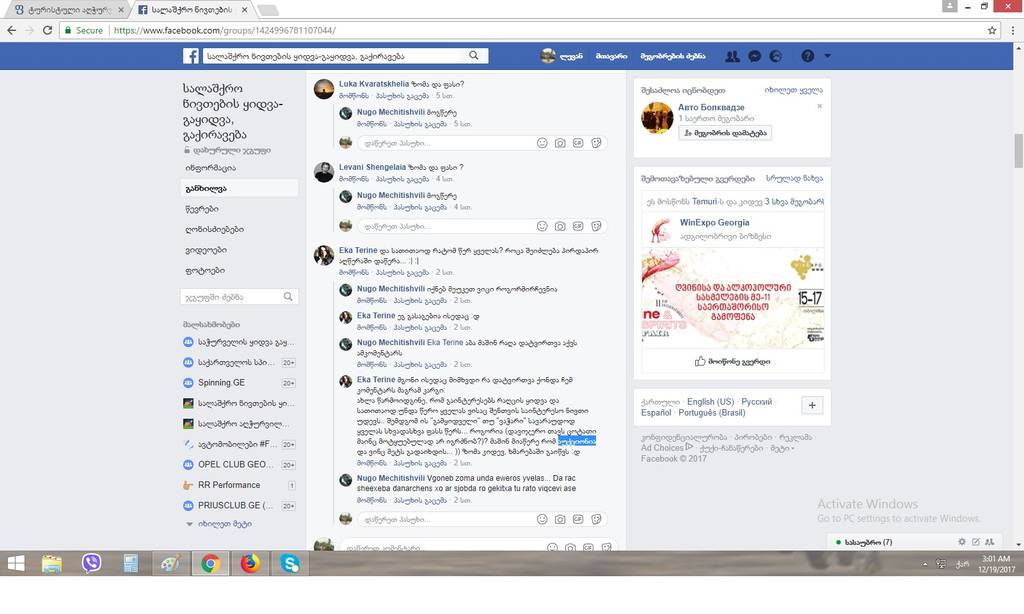The height and width of the screenshot is (614, 1024).
Task: Click the create group chat icon in chat bar
Action: (990, 541)
